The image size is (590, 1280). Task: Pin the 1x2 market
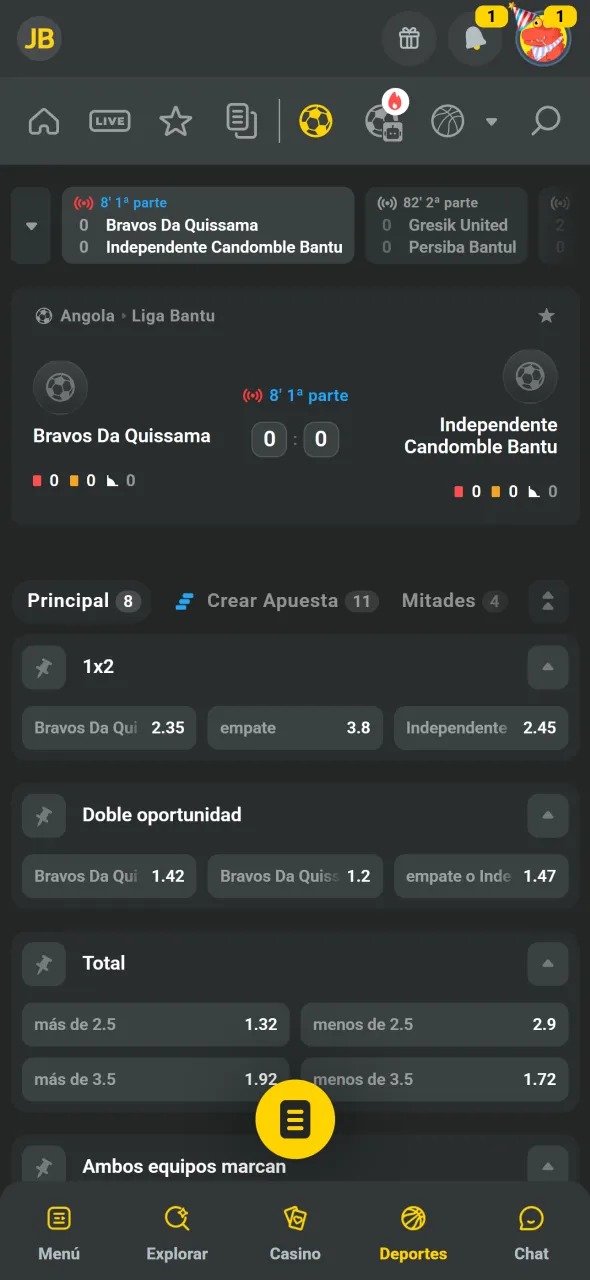click(43, 667)
